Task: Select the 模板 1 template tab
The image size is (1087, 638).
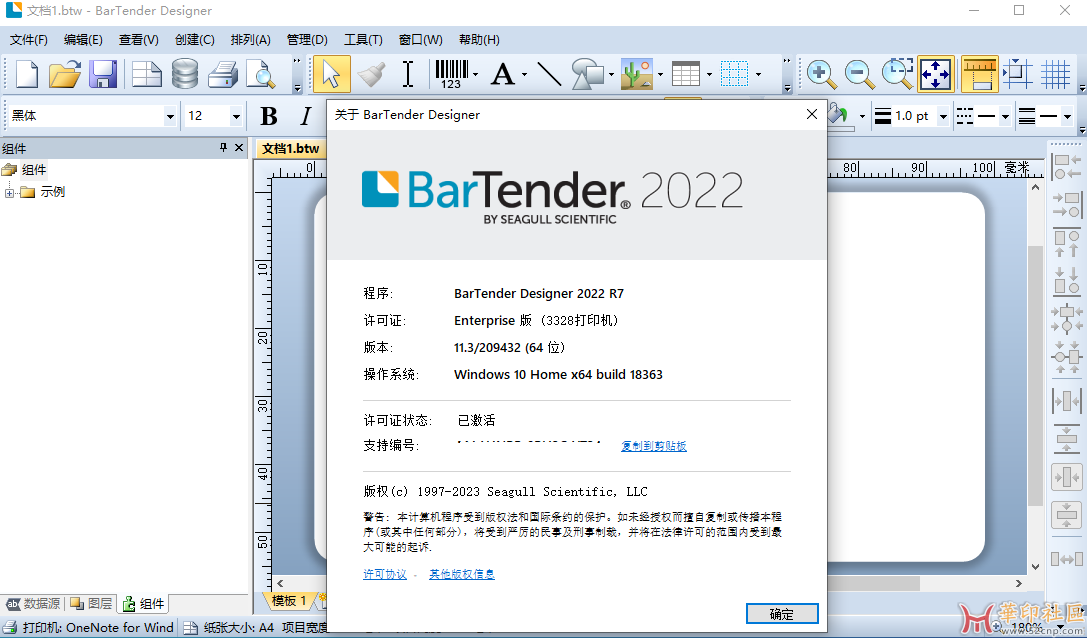Action: [289, 601]
